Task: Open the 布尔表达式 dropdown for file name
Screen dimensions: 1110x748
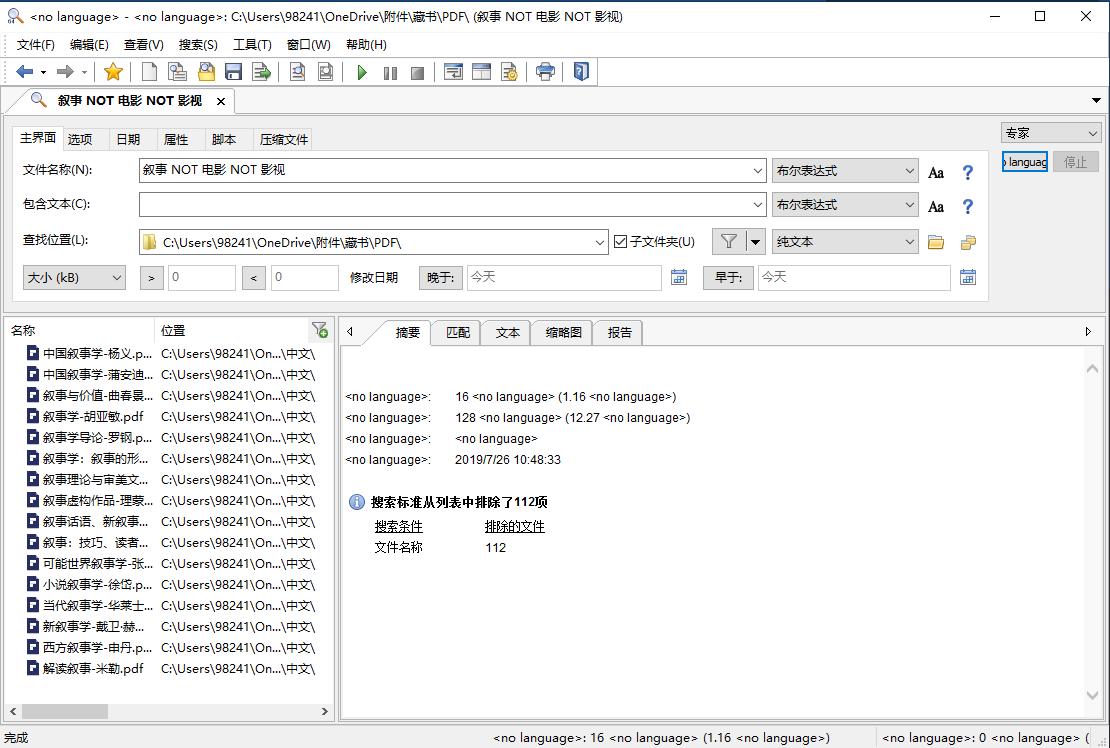Action: [x=844, y=171]
